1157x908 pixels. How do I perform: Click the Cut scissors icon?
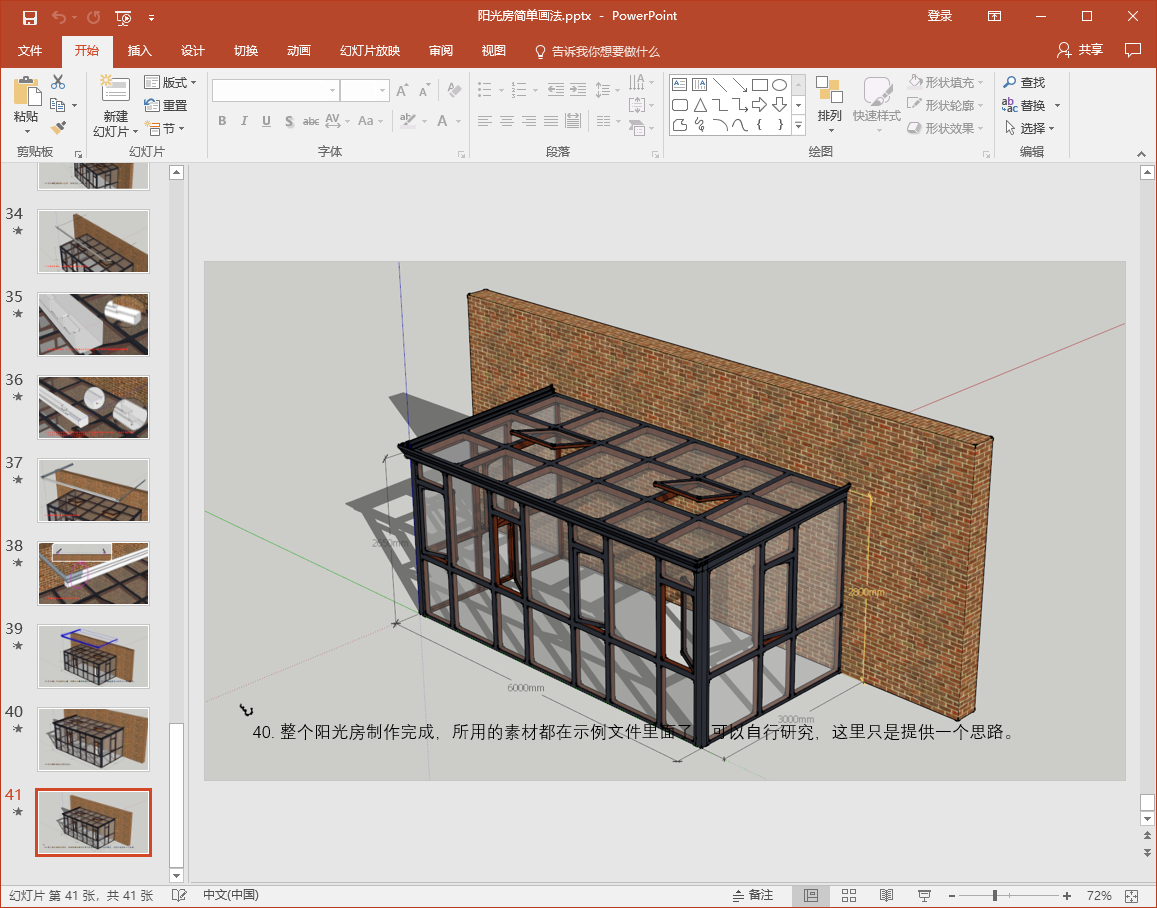[58, 82]
